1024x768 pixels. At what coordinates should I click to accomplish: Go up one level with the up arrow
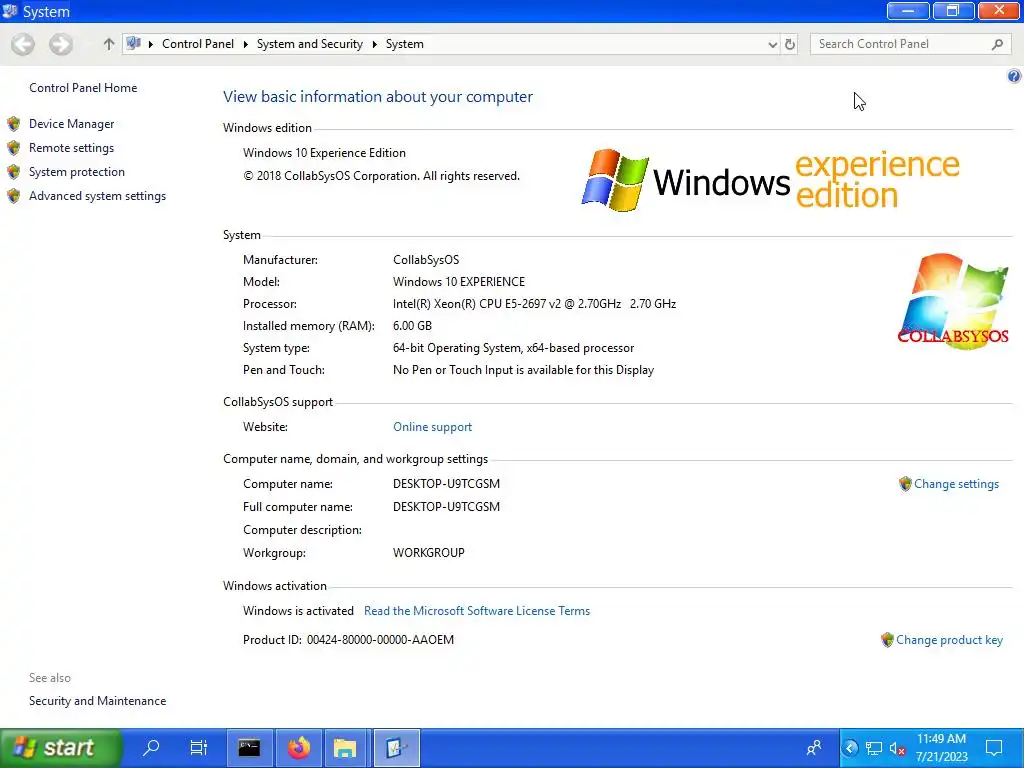(x=108, y=44)
